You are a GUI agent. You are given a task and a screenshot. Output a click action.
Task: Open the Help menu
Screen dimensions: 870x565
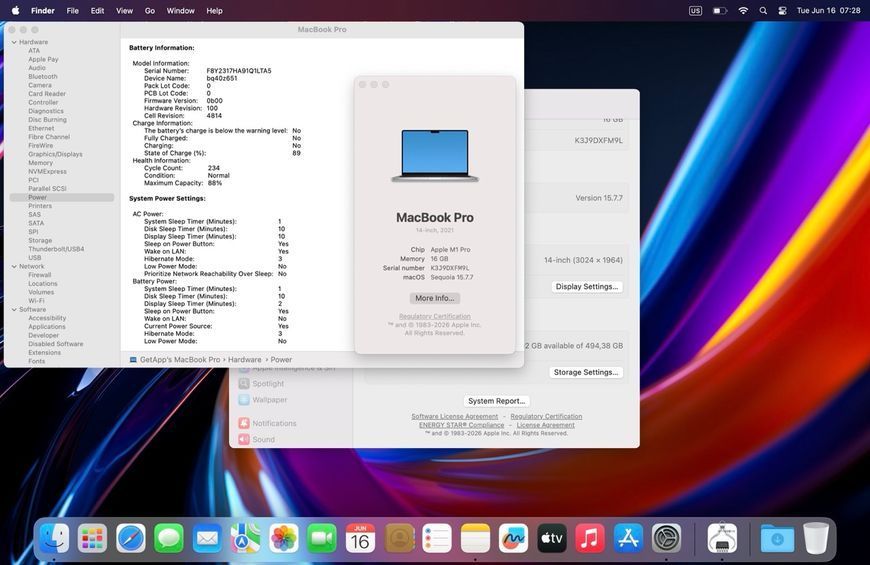pos(214,11)
